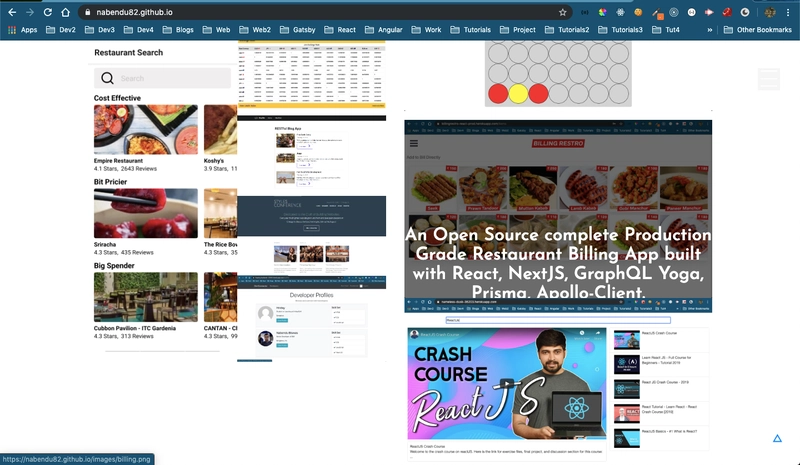Open the exchange rates table project thumbnail

click(312, 74)
